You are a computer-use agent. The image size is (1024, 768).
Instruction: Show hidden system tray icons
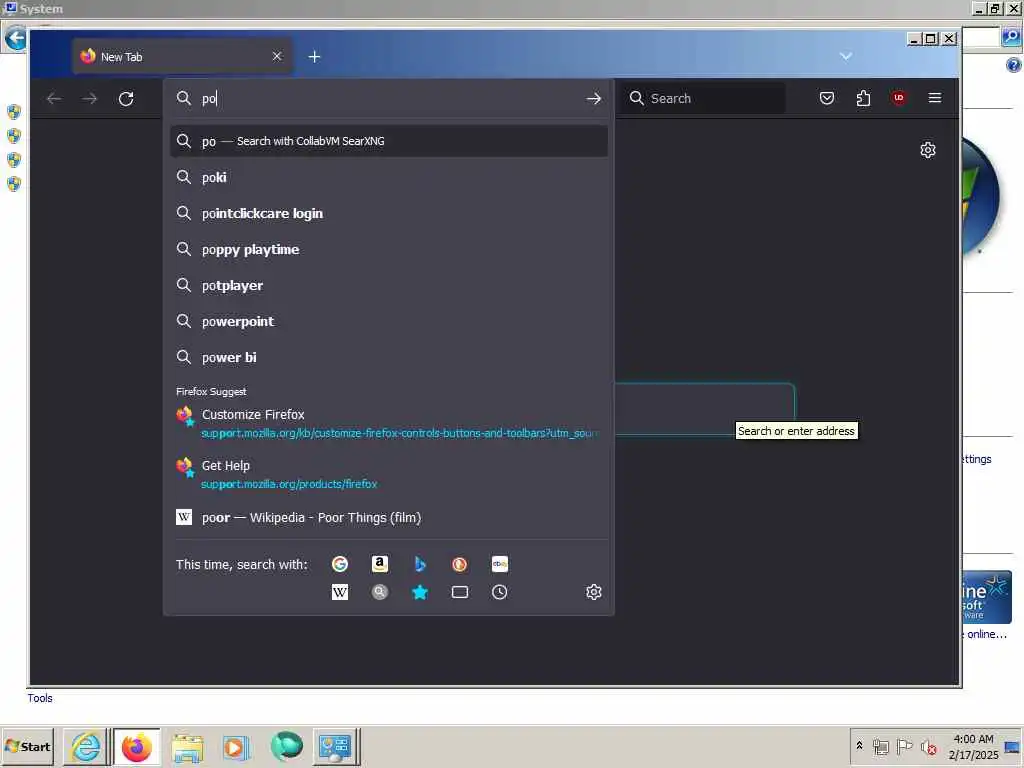859,746
